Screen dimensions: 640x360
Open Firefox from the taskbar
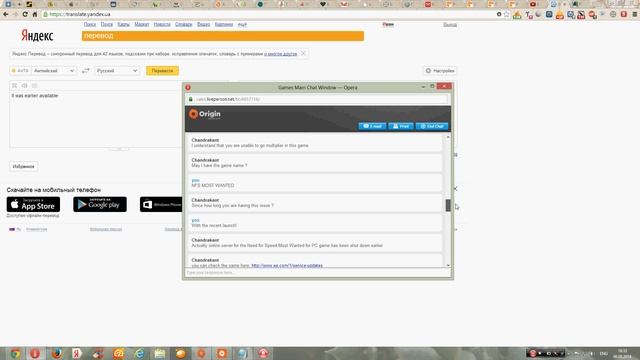pos(56,353)
